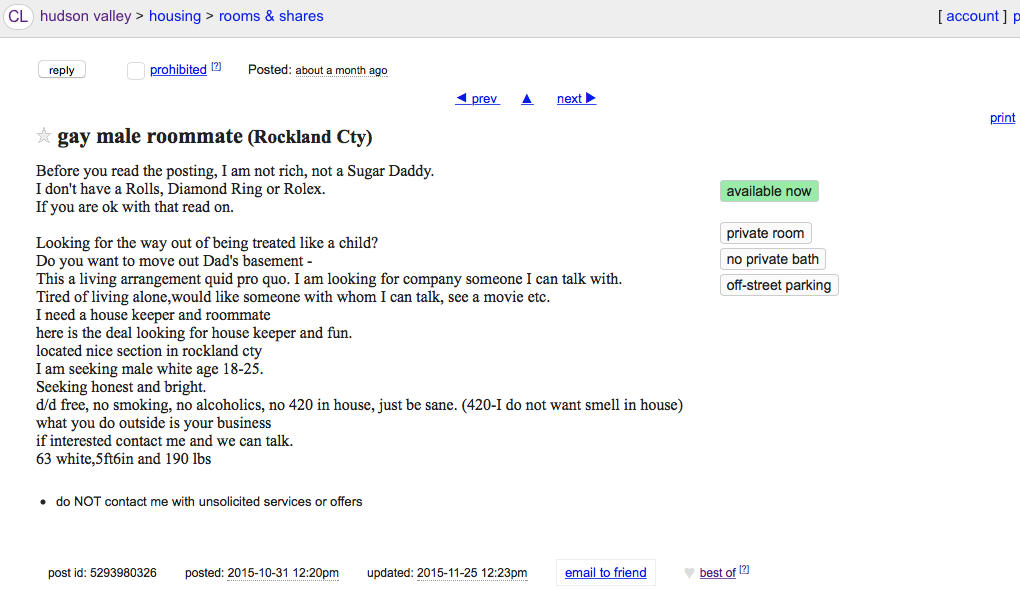Click the best of link
This screenshot has width=1020, height=590.
pyautogui.click(x=717, y=573)
